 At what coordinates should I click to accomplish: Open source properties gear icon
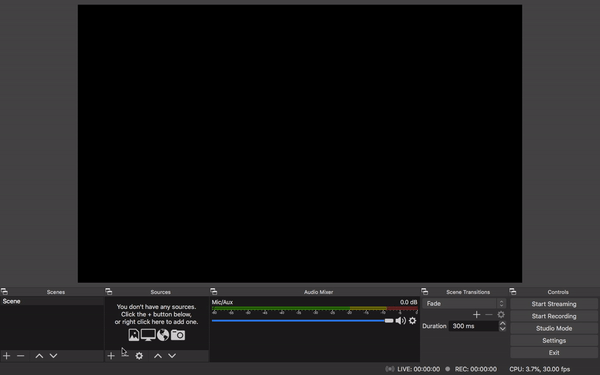(x=139, y=356)
